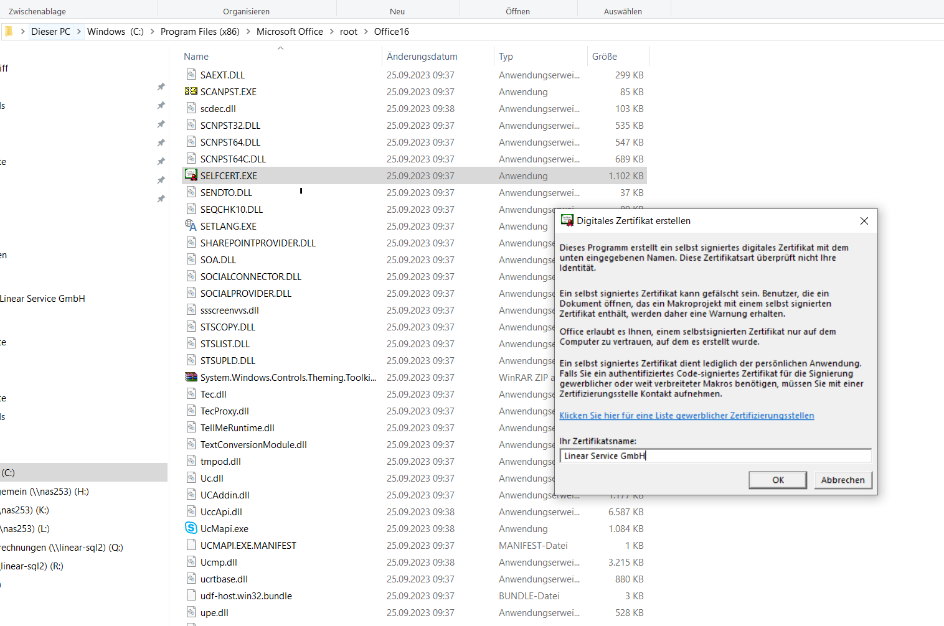This screenshot has width=944, height=626.
Task: Click the UCMAPI.EXE.MANIFEST file icon
Action: 191,545
